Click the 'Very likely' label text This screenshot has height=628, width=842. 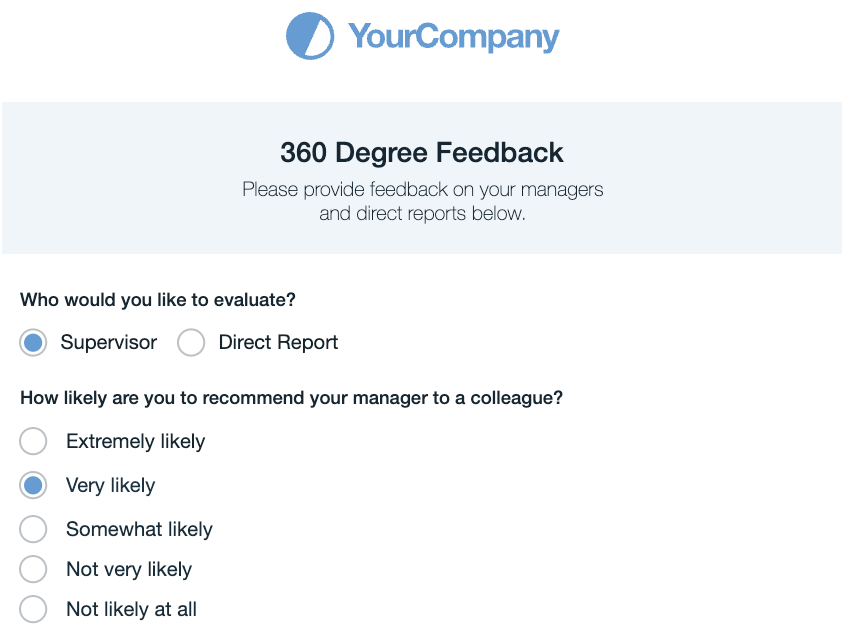click(x=110, y=485)
